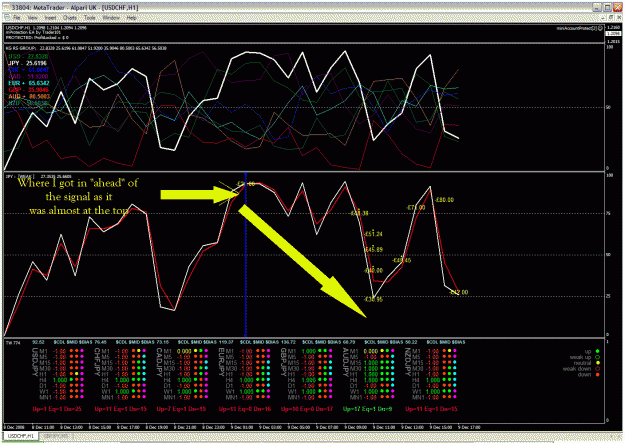
Task: Click the CAD strength legend label
Action: tap(28, 77)
